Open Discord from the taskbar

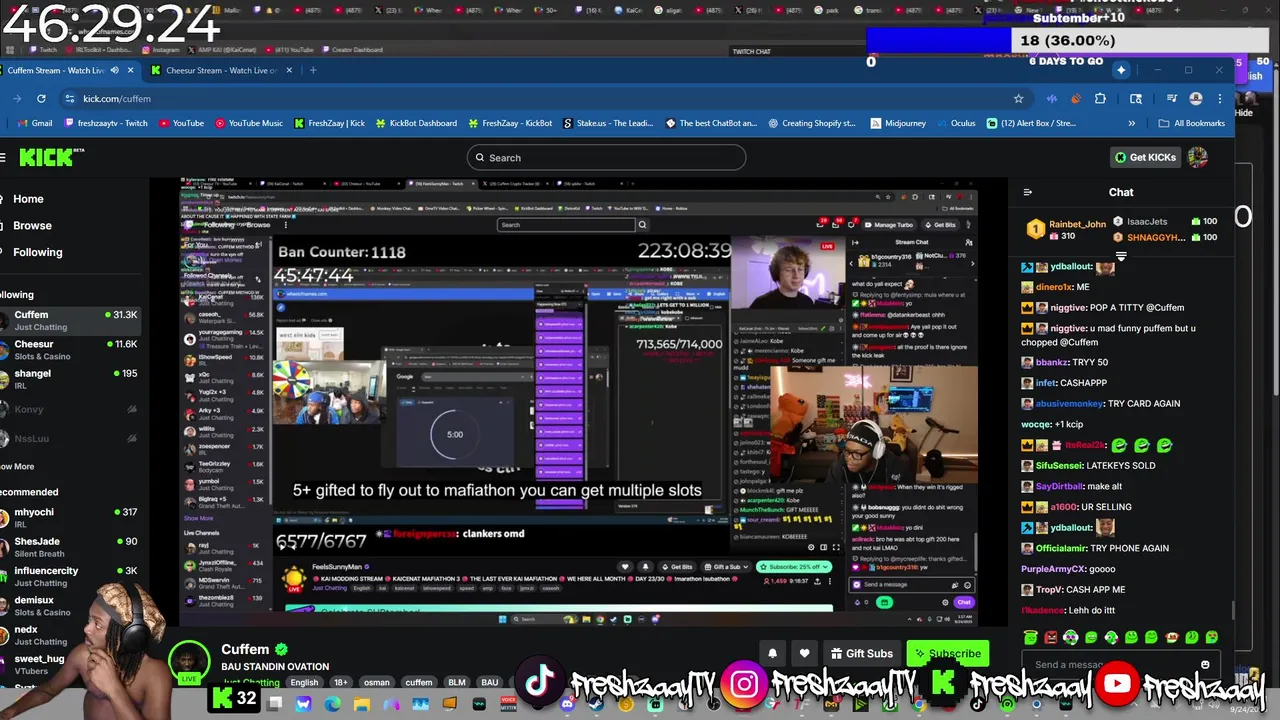pyautogui.click(x=567, y=704)
